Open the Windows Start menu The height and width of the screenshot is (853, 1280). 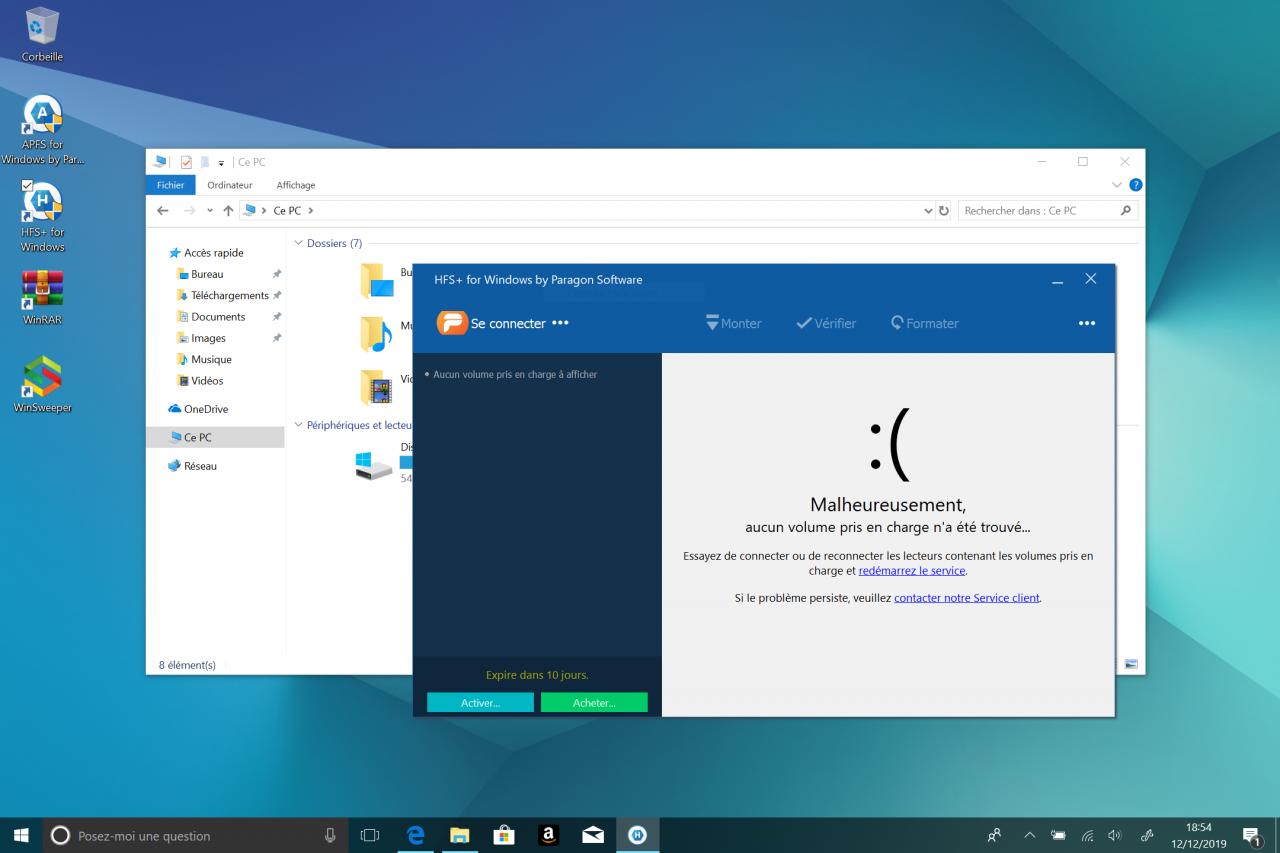pyautogui.click(x=21, y=835)
